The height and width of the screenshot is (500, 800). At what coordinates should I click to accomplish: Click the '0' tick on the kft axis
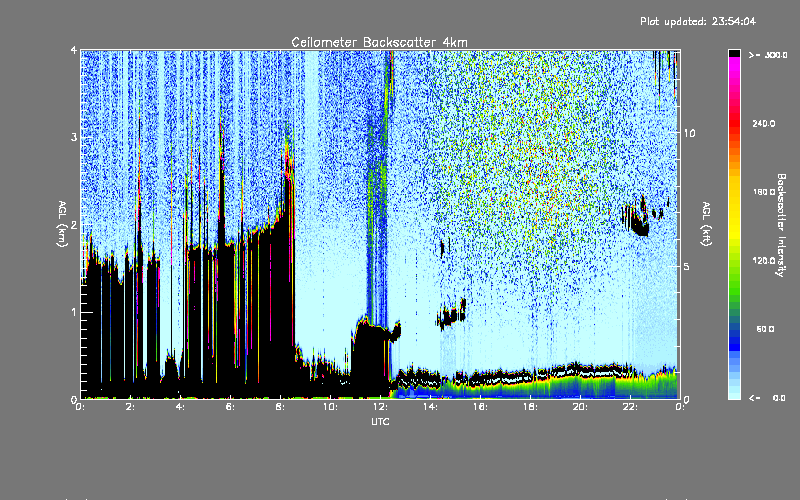coord(686,400)
